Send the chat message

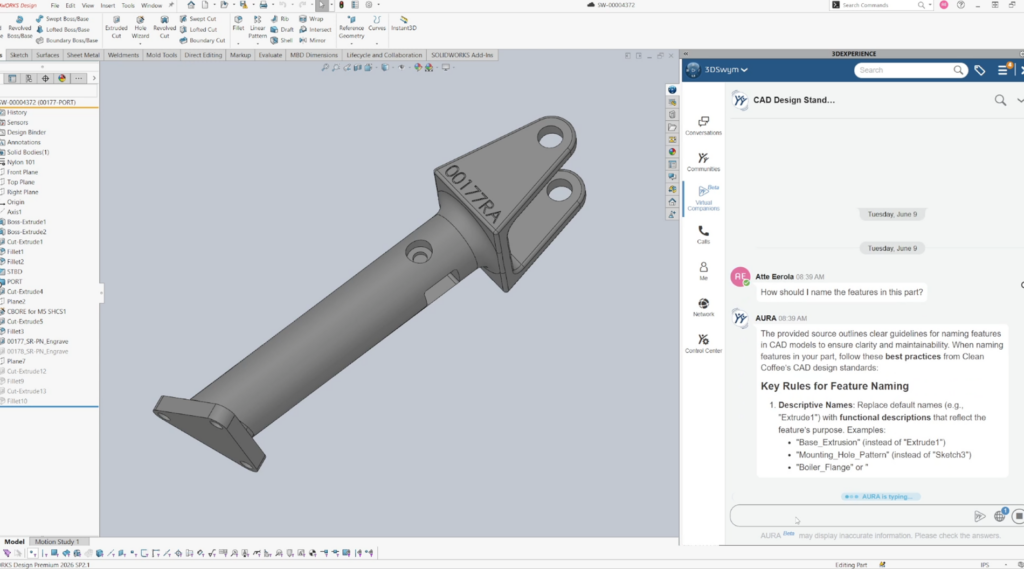[980, 516]
